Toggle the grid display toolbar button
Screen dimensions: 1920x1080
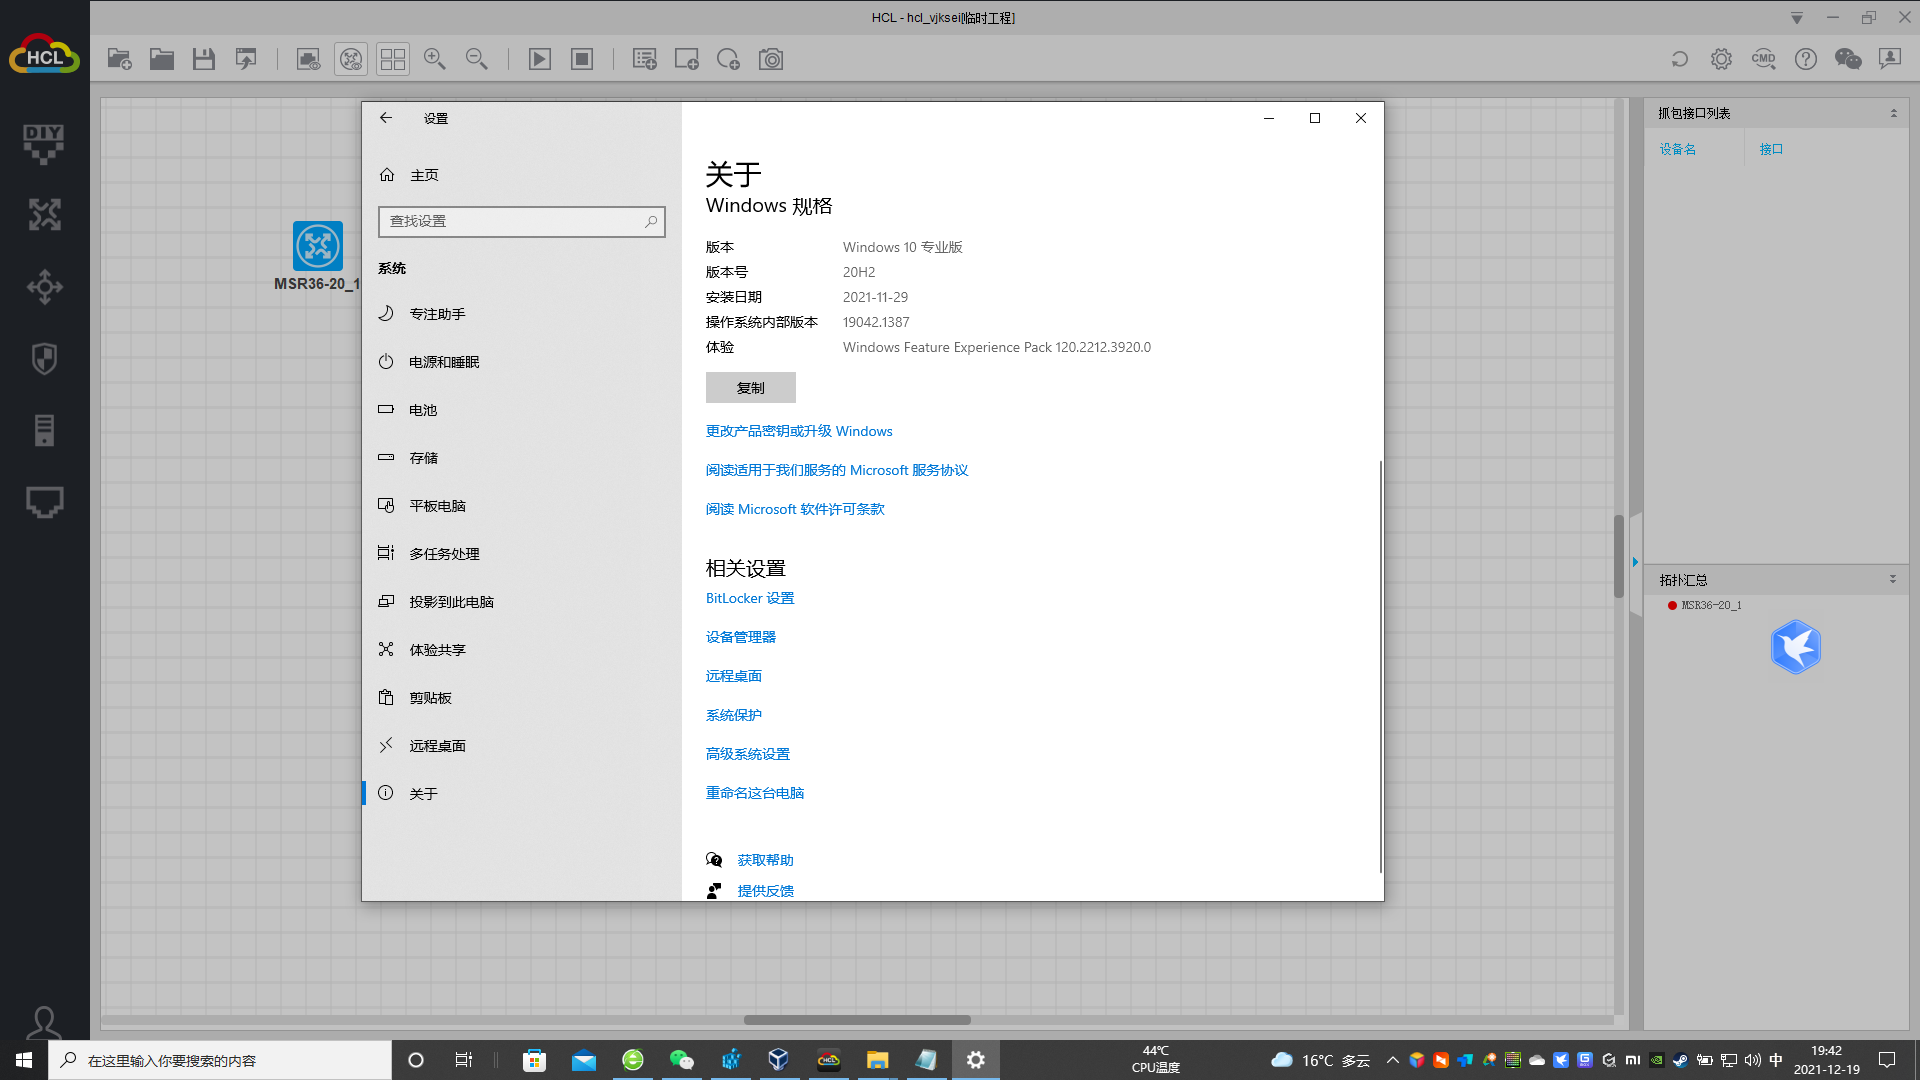coord(393,59)
